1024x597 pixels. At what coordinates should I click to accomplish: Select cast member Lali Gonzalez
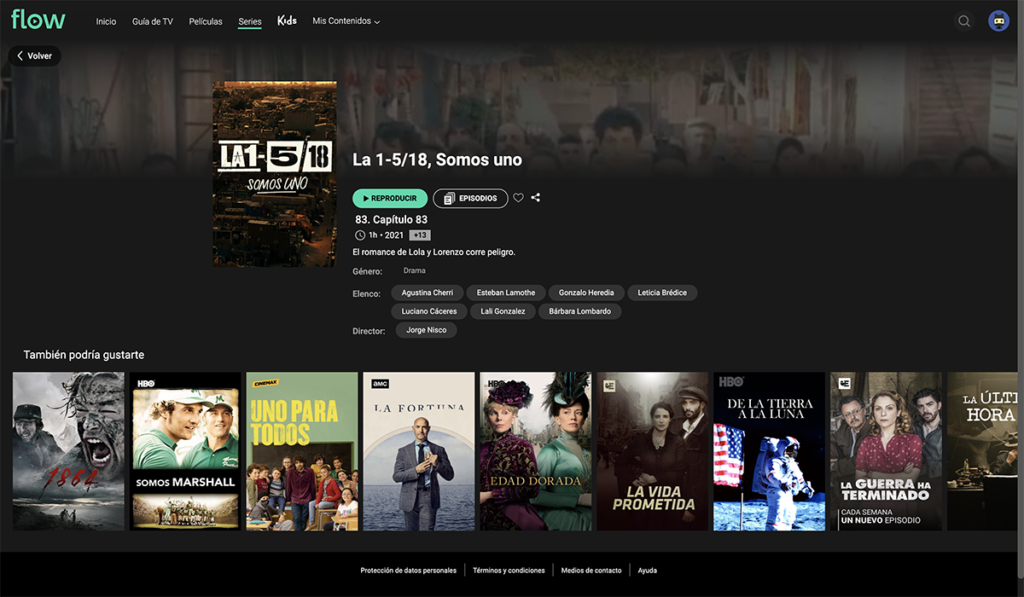(x=502, y=311)
